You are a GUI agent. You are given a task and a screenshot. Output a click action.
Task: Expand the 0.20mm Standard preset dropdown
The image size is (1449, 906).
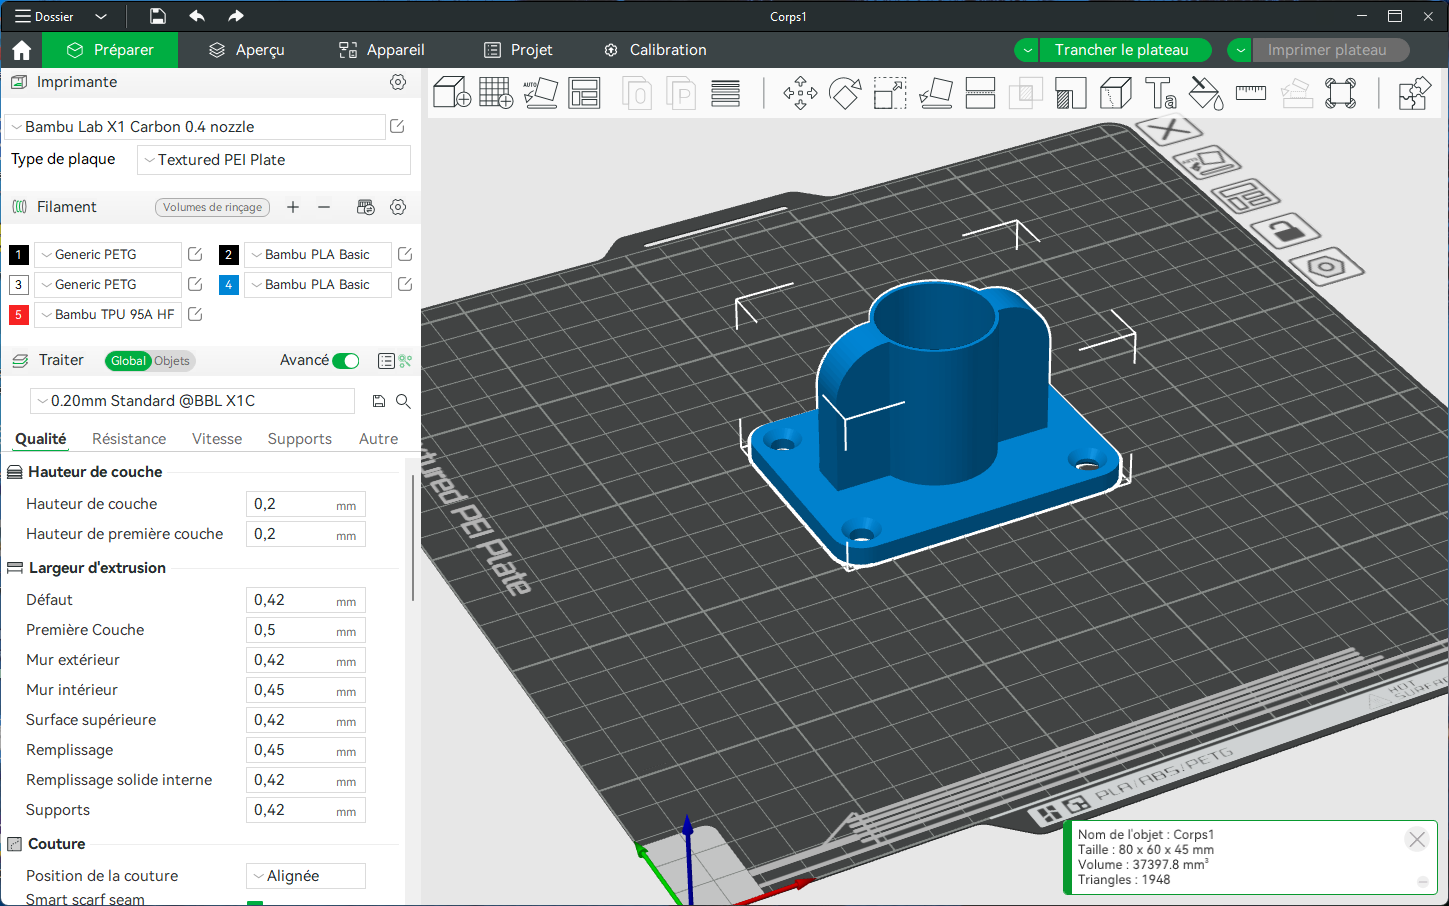click(x=193, y=401)
